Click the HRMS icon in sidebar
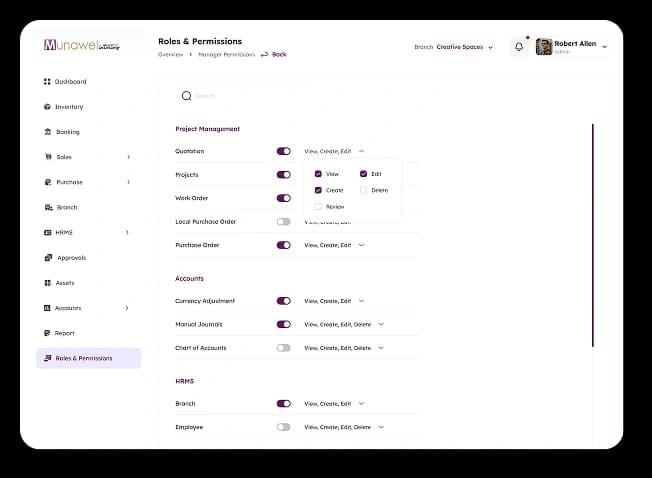This screenshot has width=652, height=478. [x=47, y=232]
